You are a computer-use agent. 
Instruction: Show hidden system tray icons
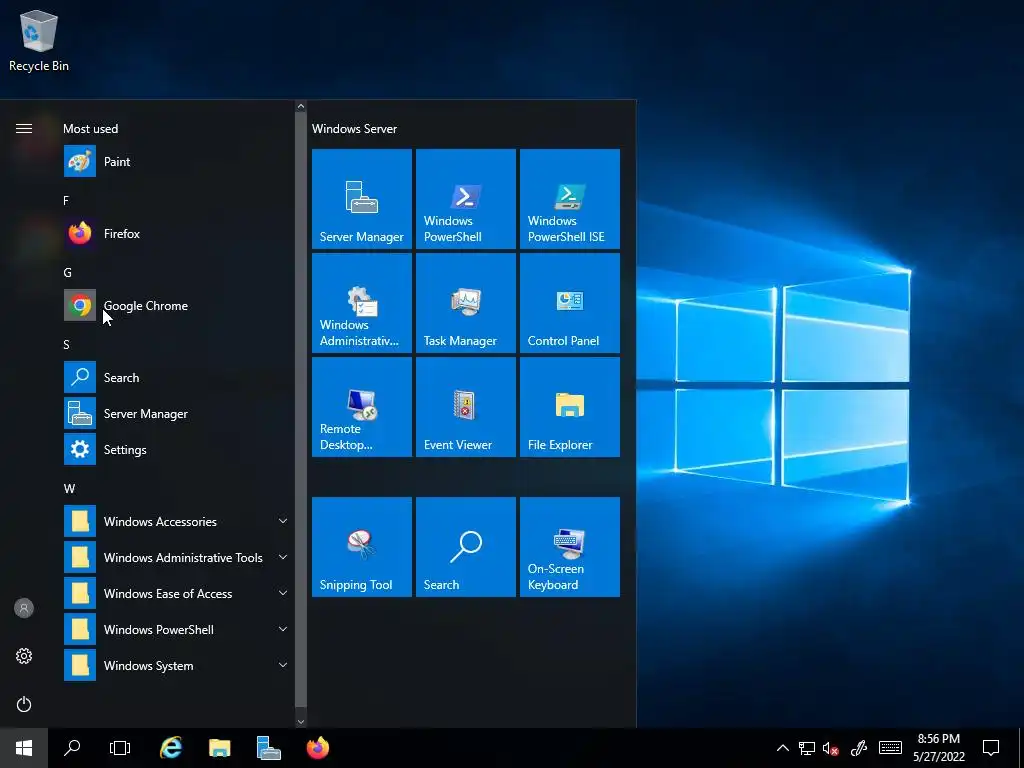click(782, 748)
